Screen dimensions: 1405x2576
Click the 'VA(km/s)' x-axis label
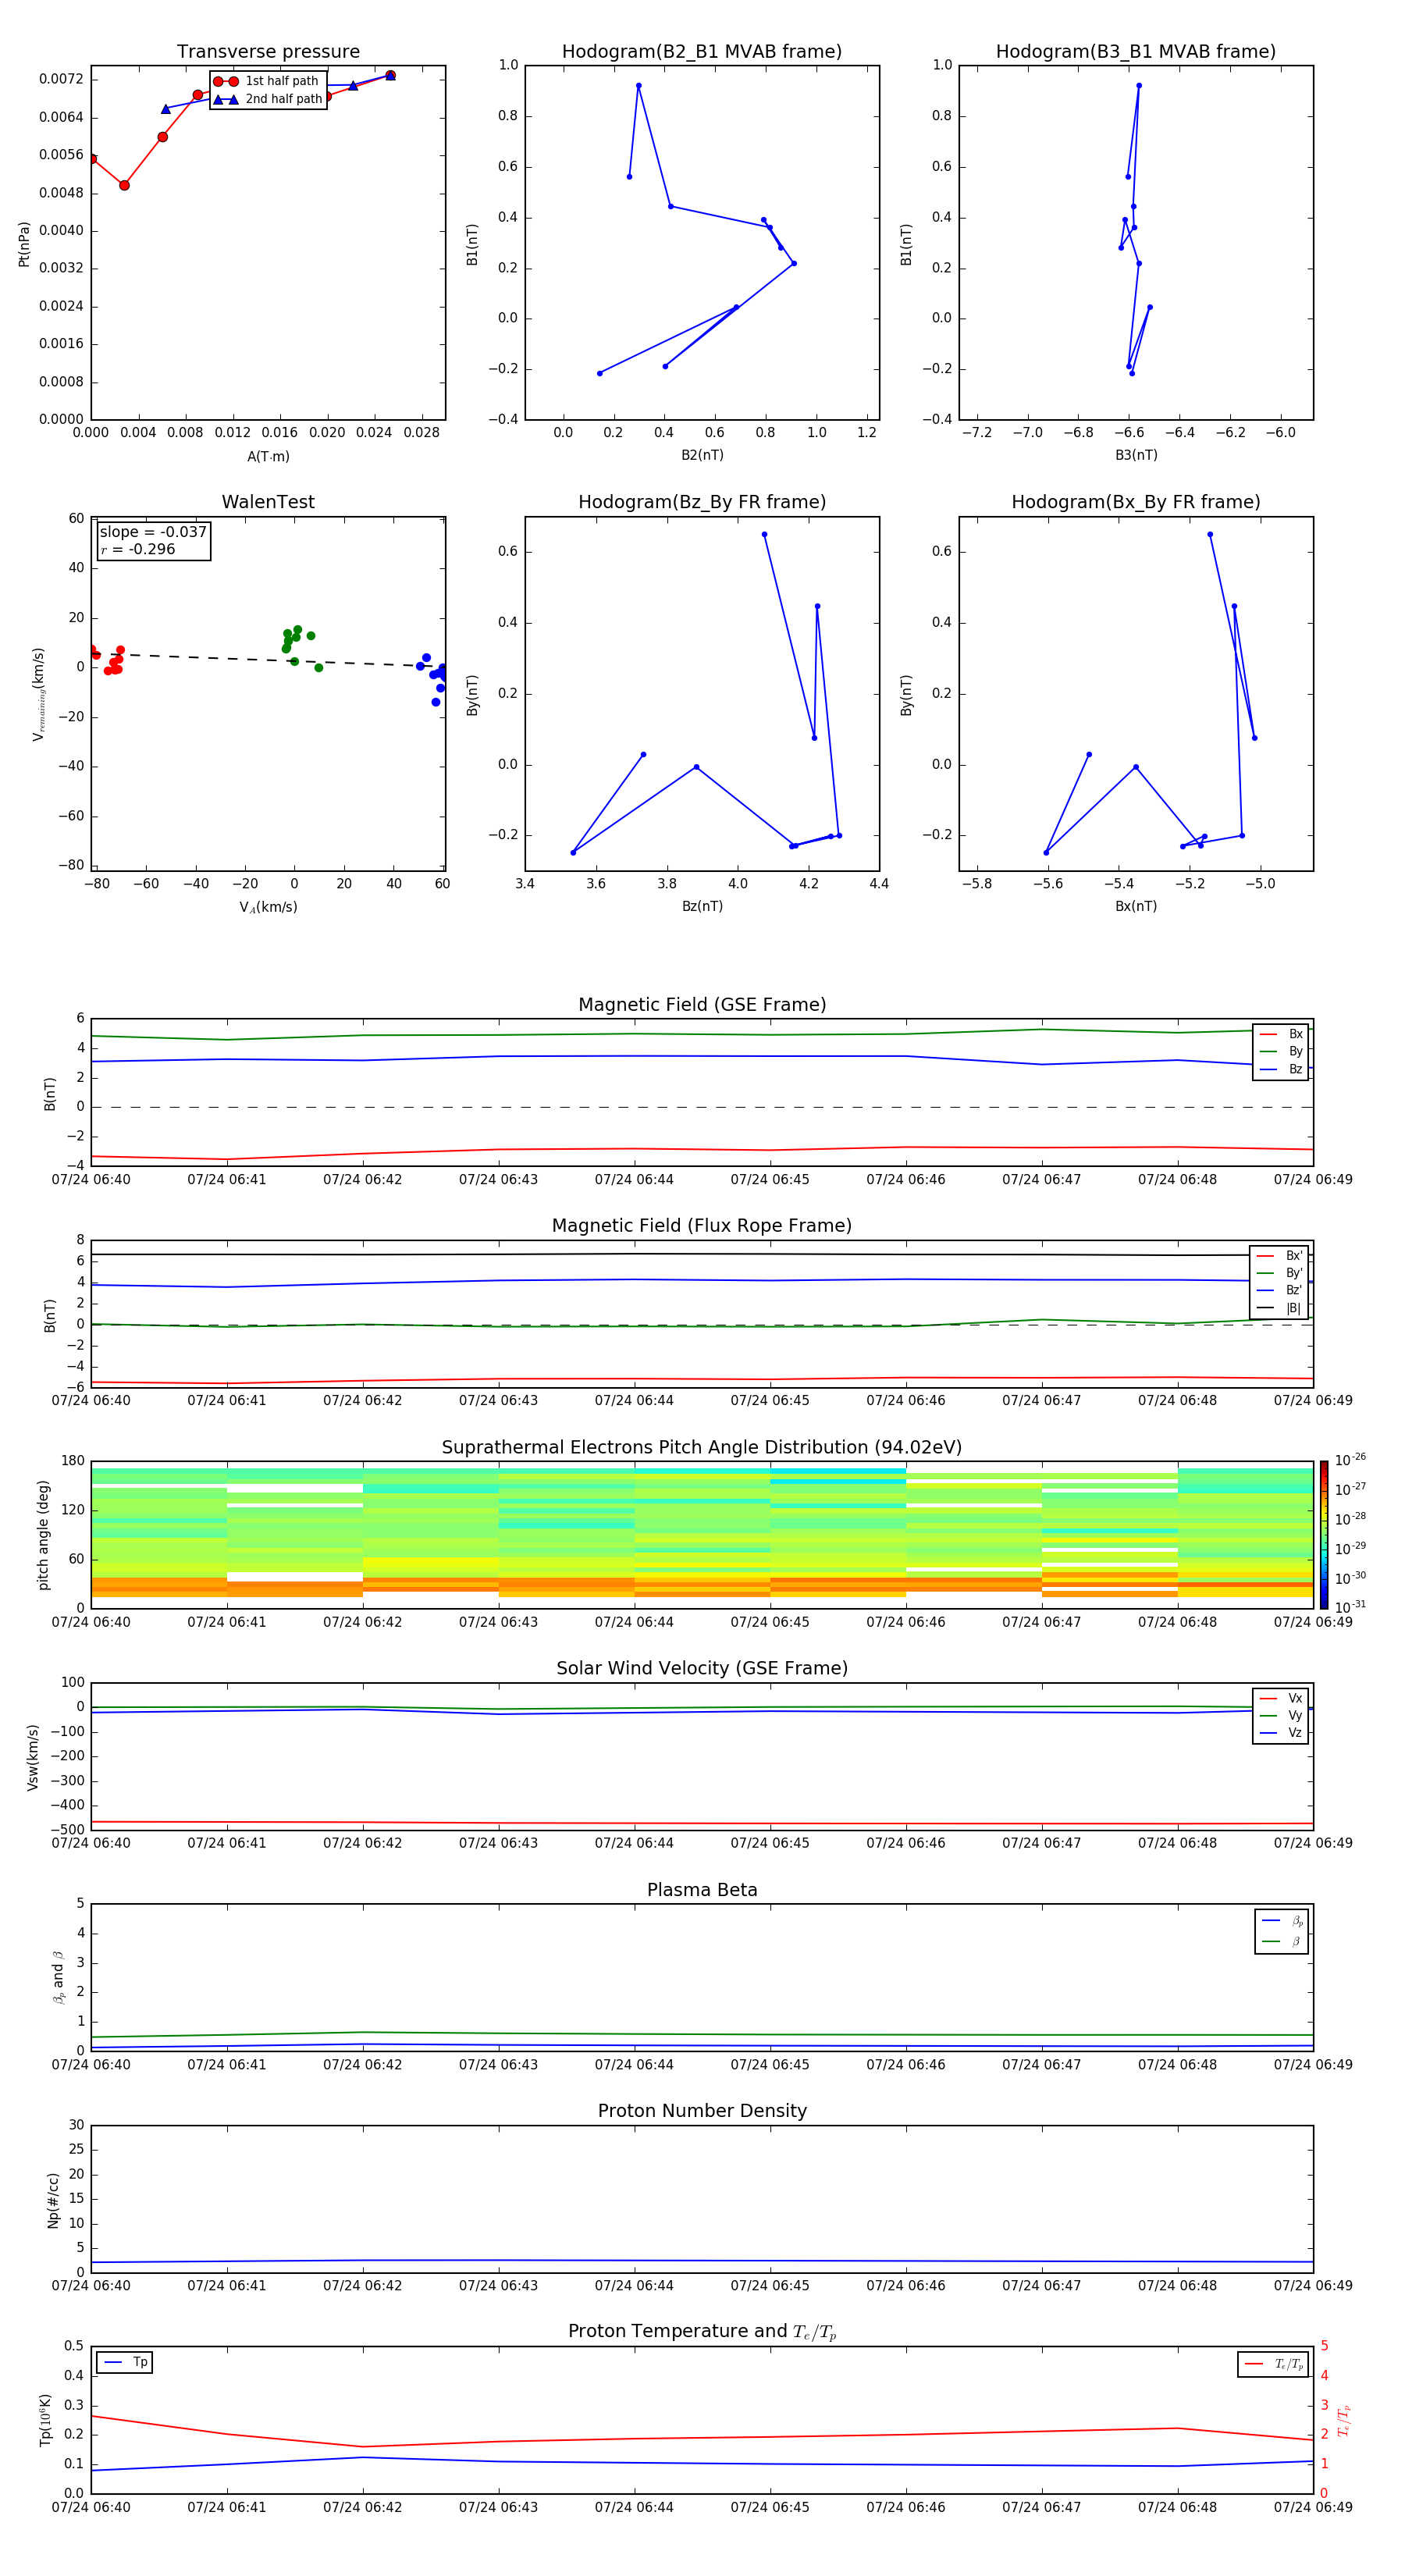click(x=268, y=907)
